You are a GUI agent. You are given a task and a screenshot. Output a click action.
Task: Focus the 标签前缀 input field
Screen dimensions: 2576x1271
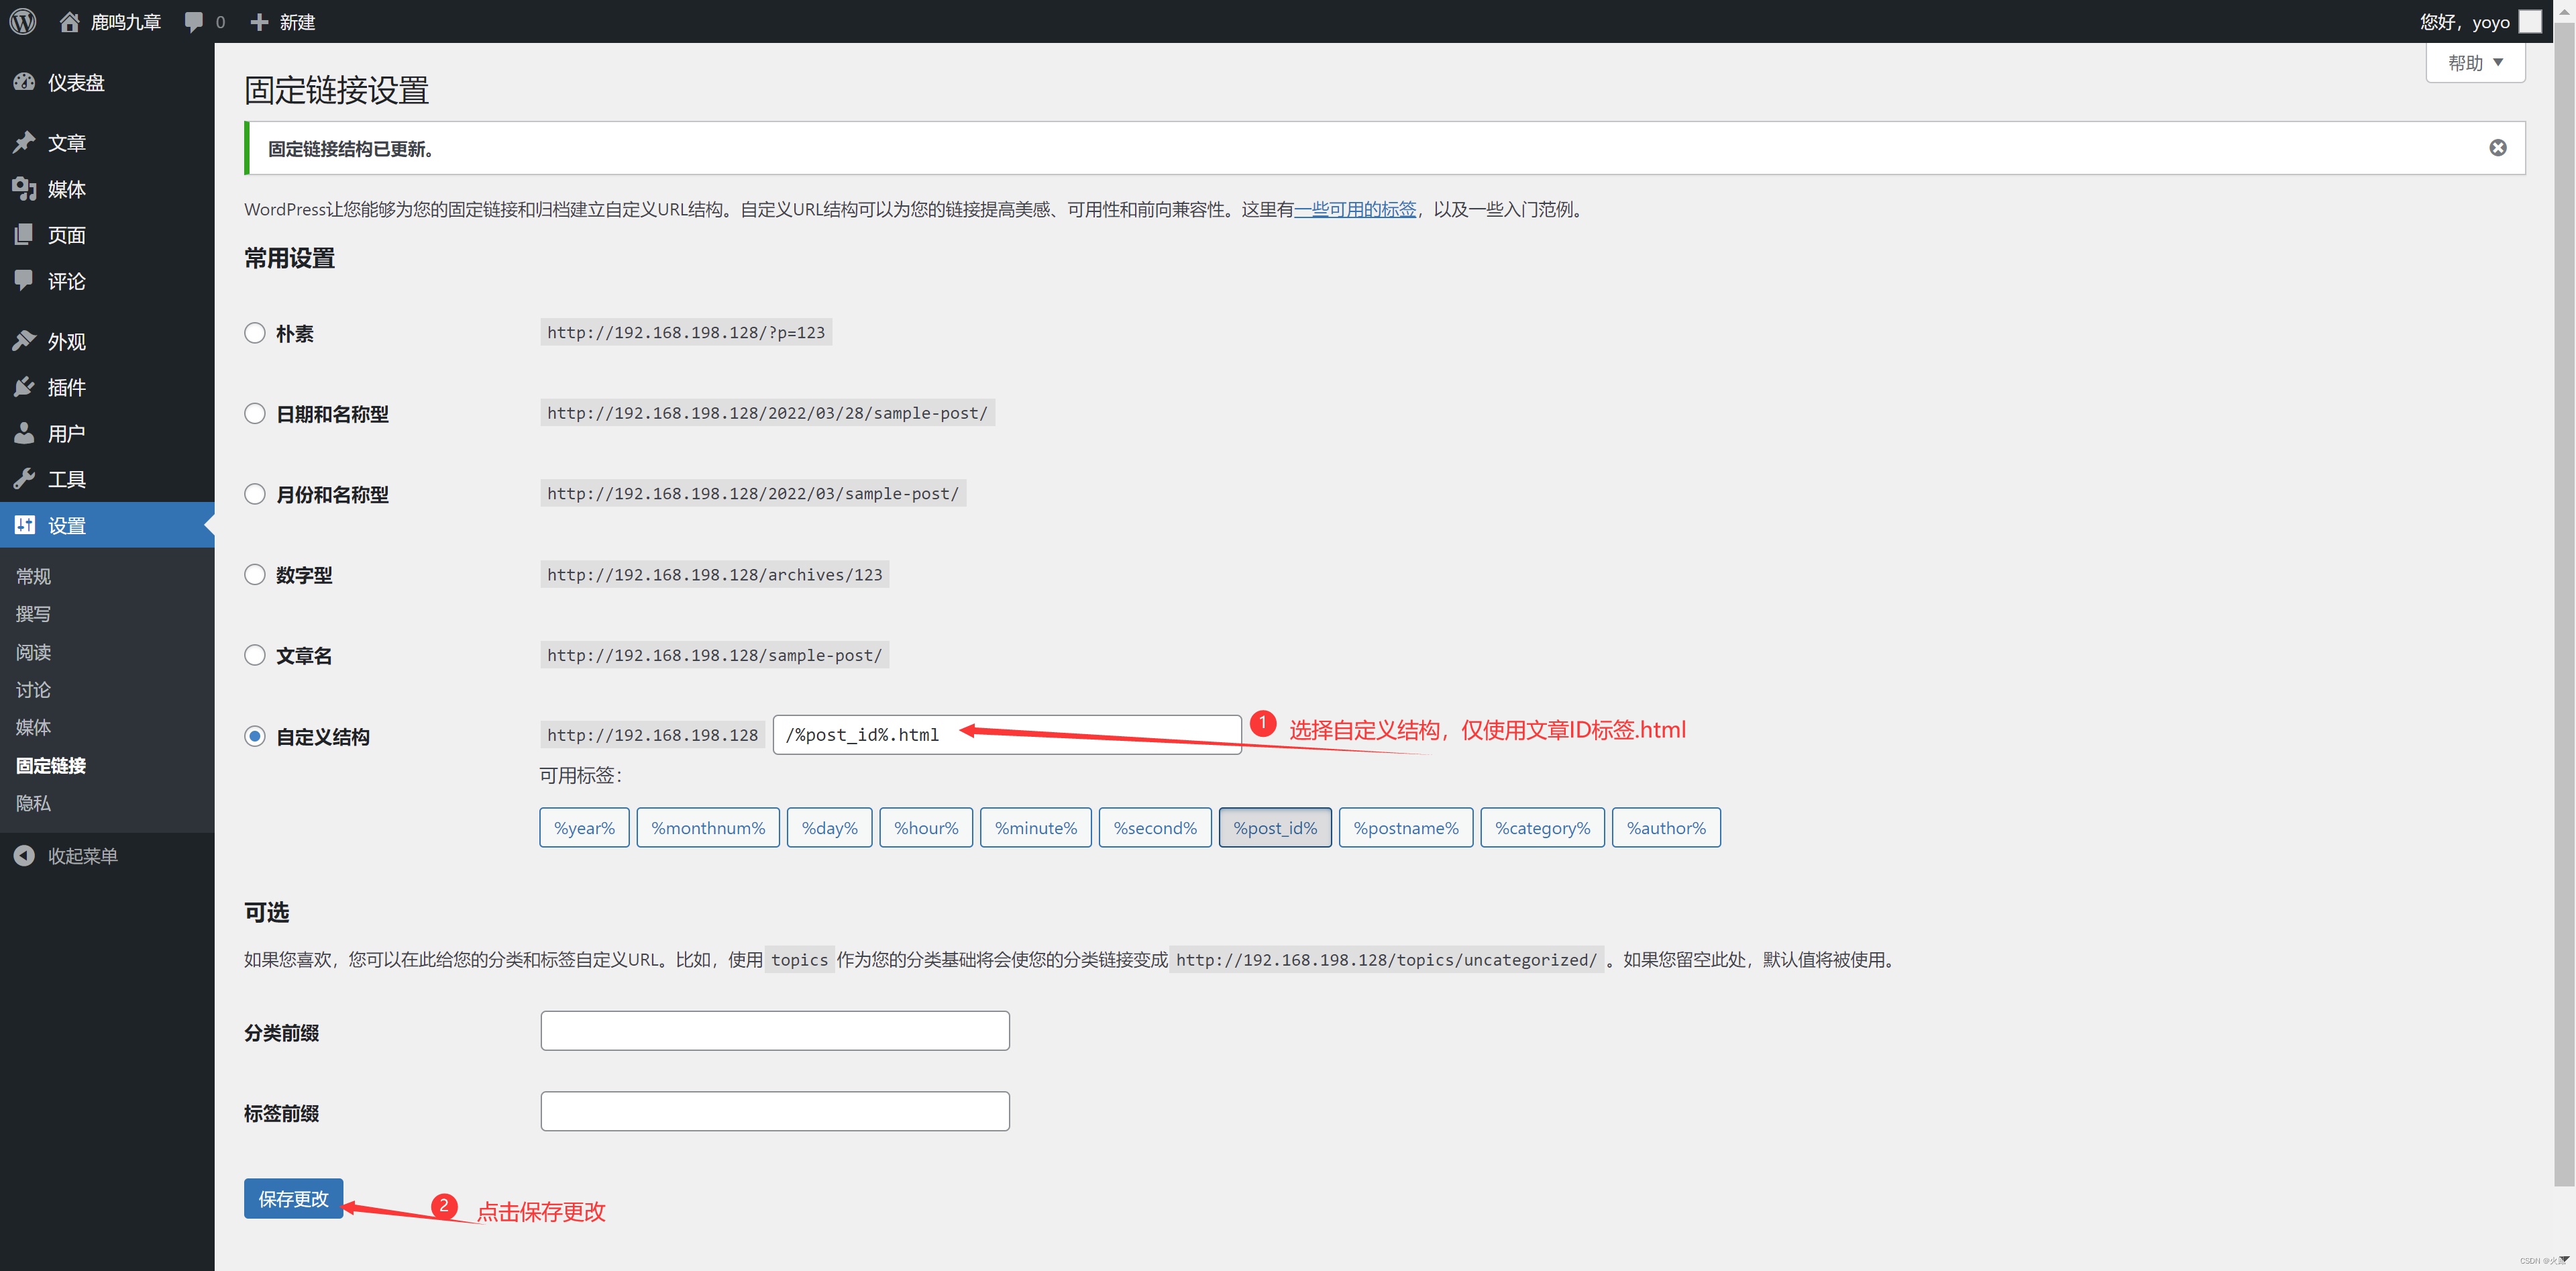point(775,1111)
